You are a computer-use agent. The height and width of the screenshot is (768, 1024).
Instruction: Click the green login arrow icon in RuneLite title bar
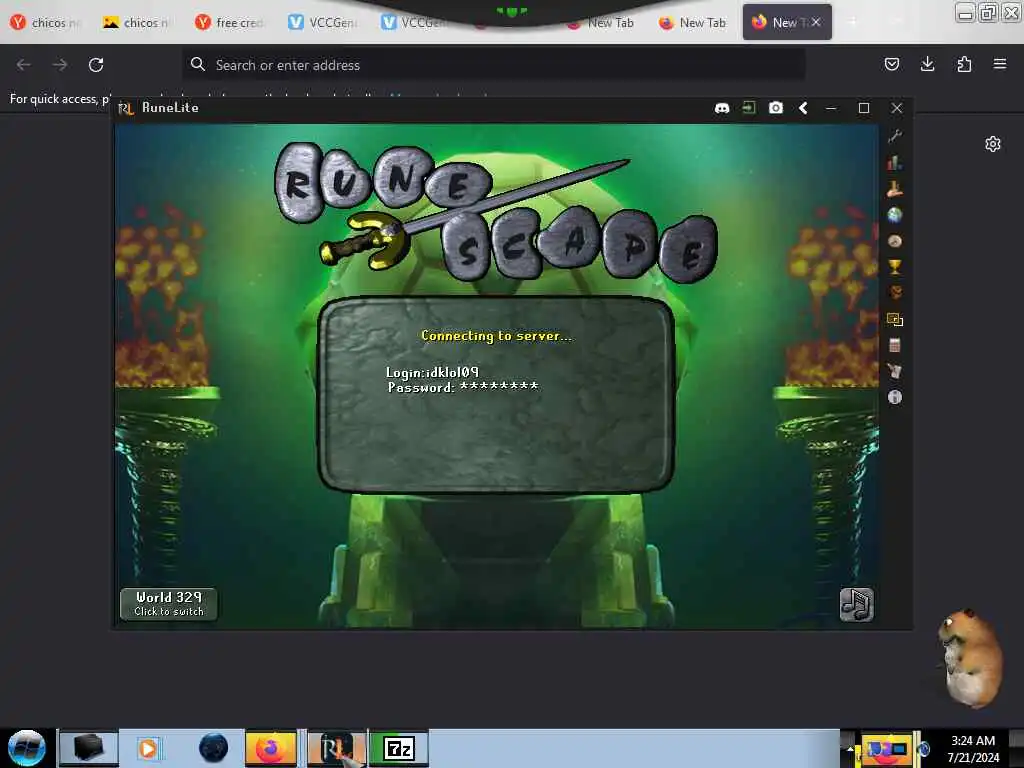(749, 108)
